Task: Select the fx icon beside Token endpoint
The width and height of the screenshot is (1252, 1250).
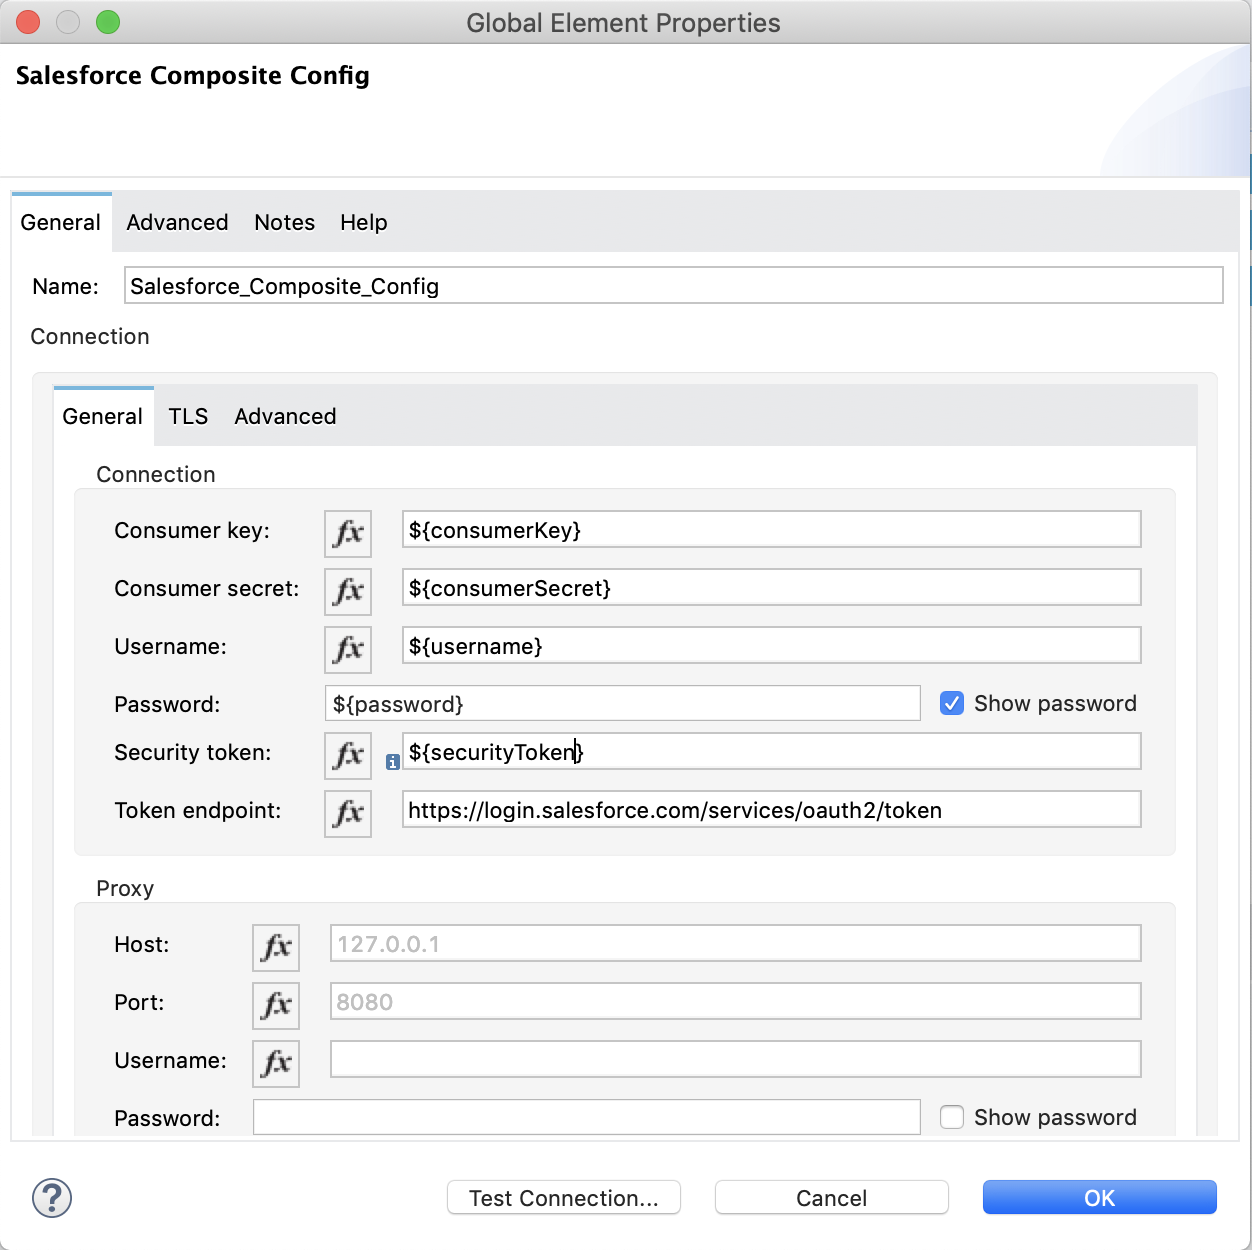Action: (x=347, y=813)
